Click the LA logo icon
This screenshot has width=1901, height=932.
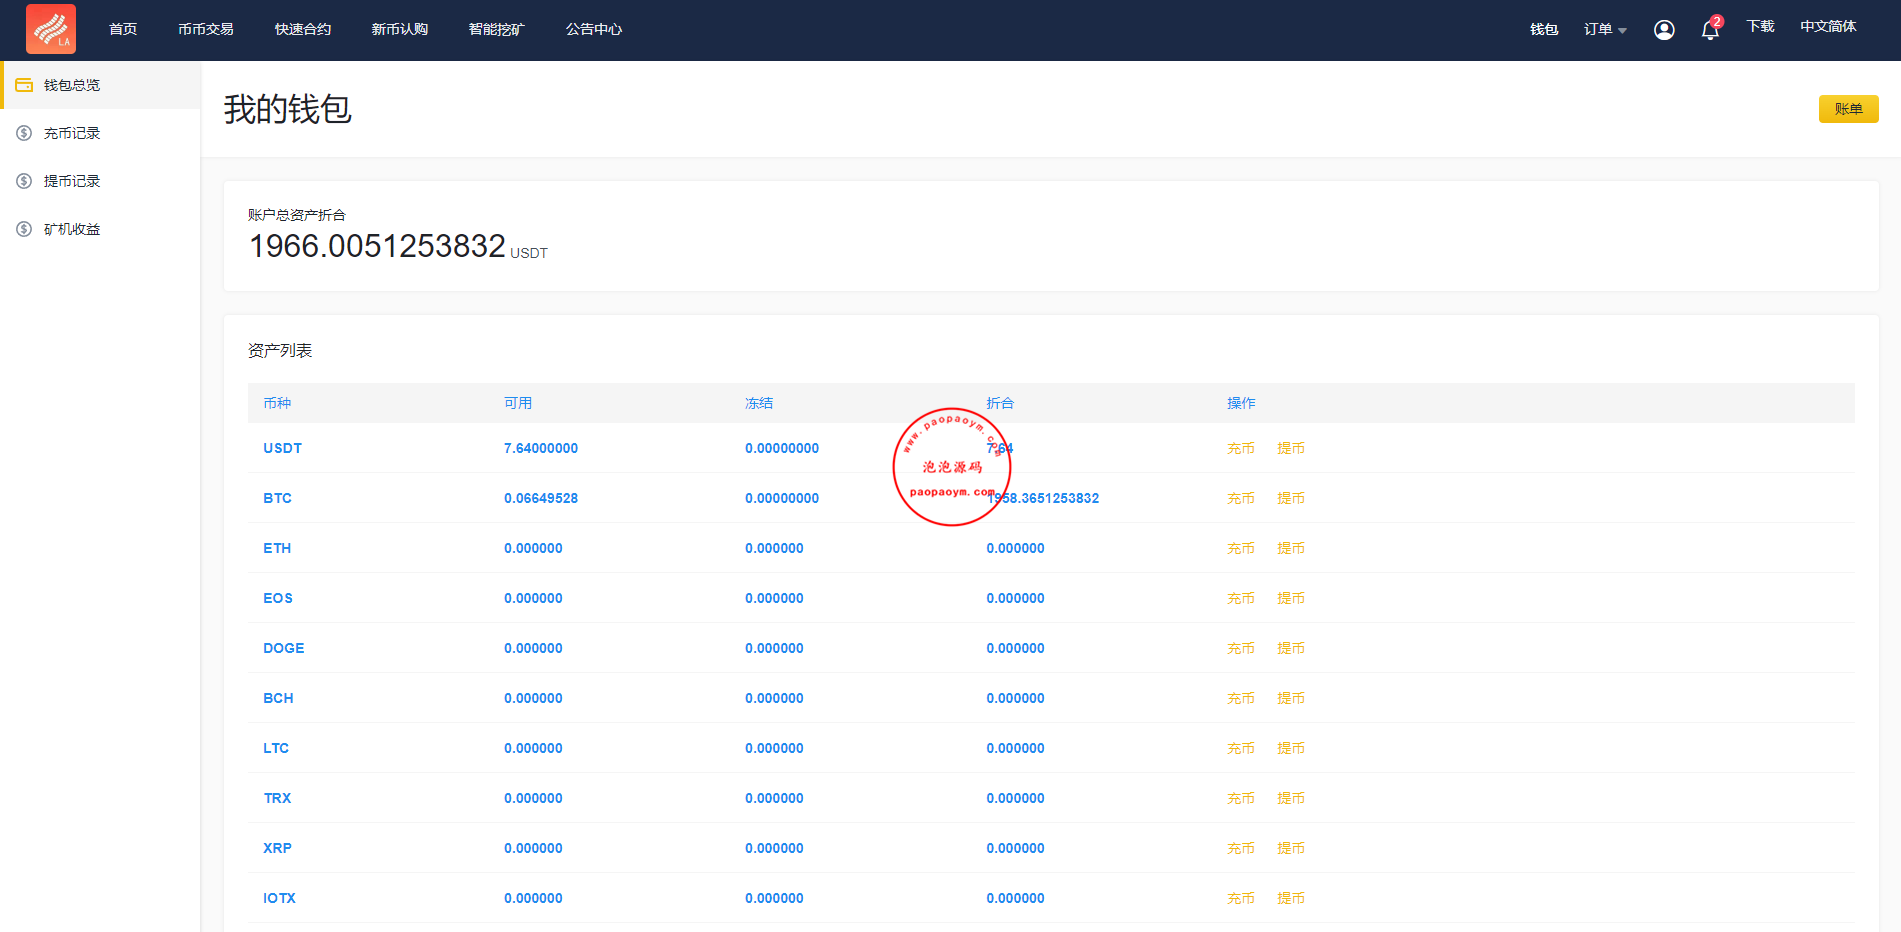coord(50,29)
